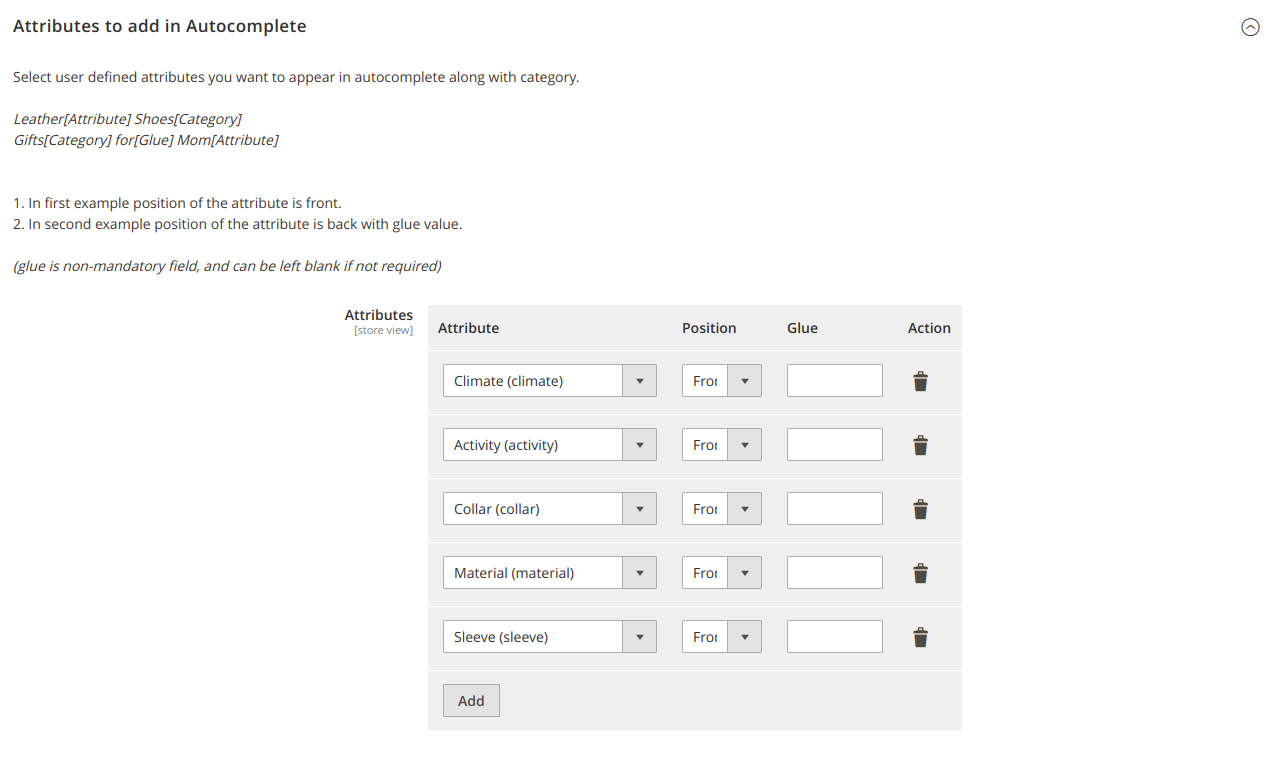Delete the Sleeve (sleeve) attribute row
1275x768 pixels.
(x=919, y=636)
